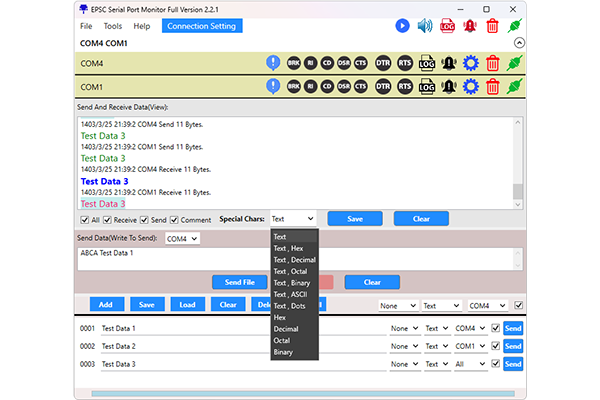The height and width of the screenshot is (400, 600).
Task: Open the Tools menu
Action: point(113,26)
